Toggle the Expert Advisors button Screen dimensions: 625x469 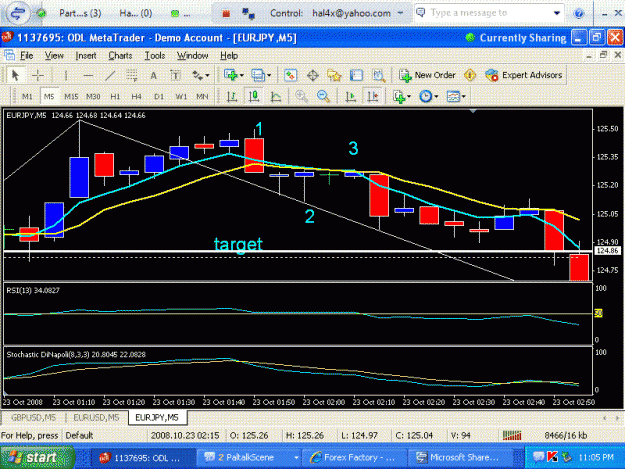coord(523,75)
